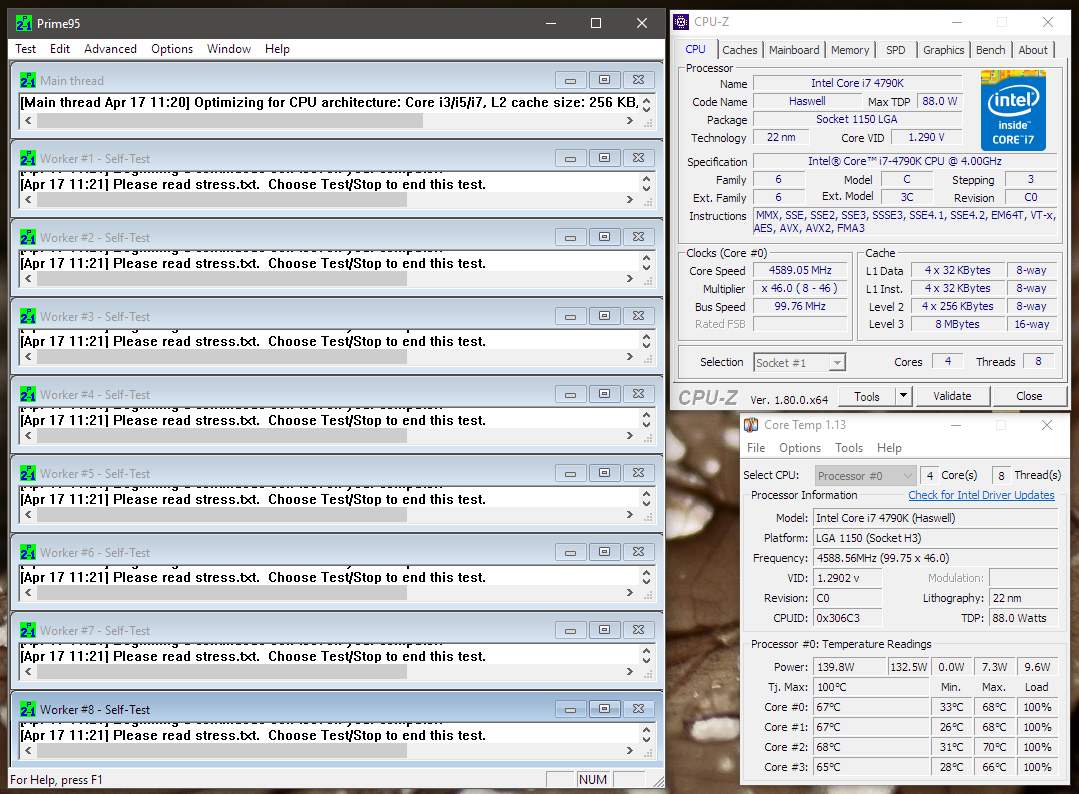Switch to the About tab in CPU-Z
This screenshot has width=1079, height=794.
tap(1033, 50)
